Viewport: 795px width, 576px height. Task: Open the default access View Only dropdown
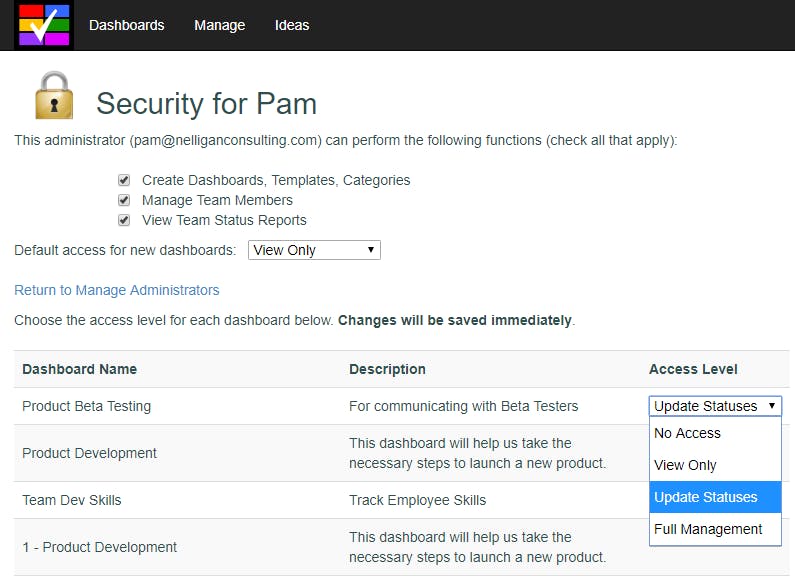[x=314, y=250]
